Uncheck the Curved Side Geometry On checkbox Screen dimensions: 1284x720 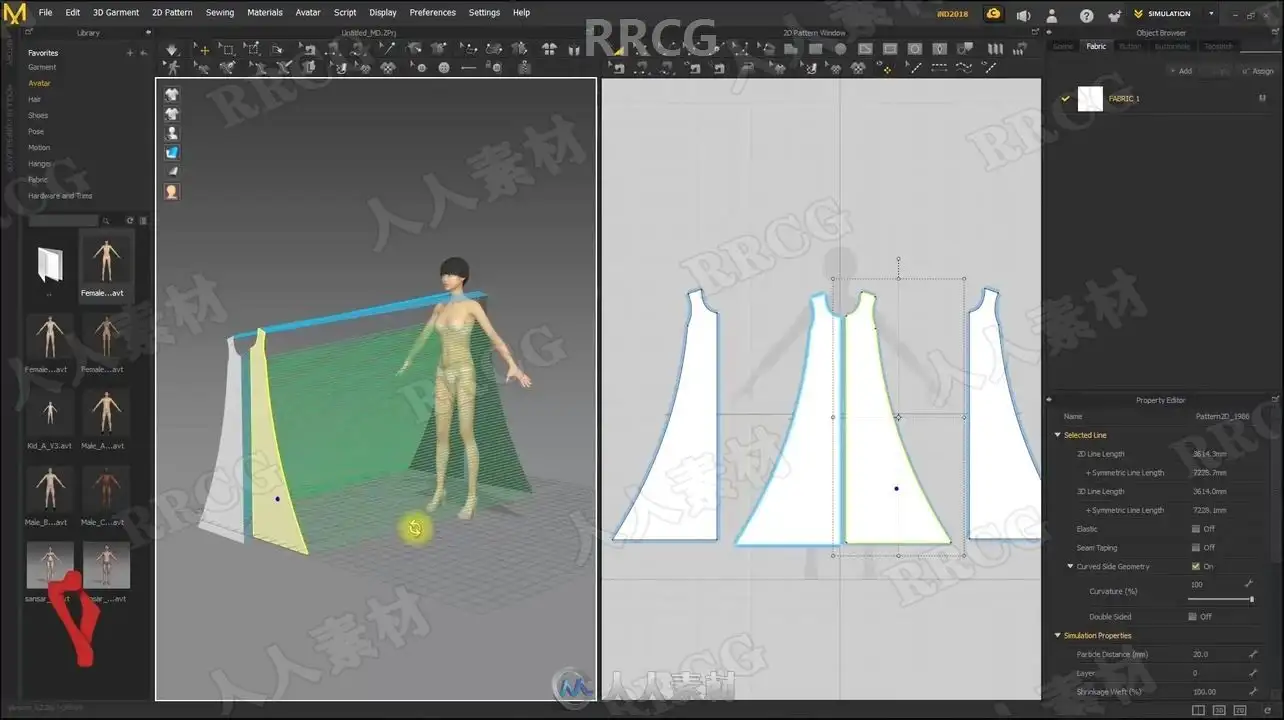pos(1196,566)
